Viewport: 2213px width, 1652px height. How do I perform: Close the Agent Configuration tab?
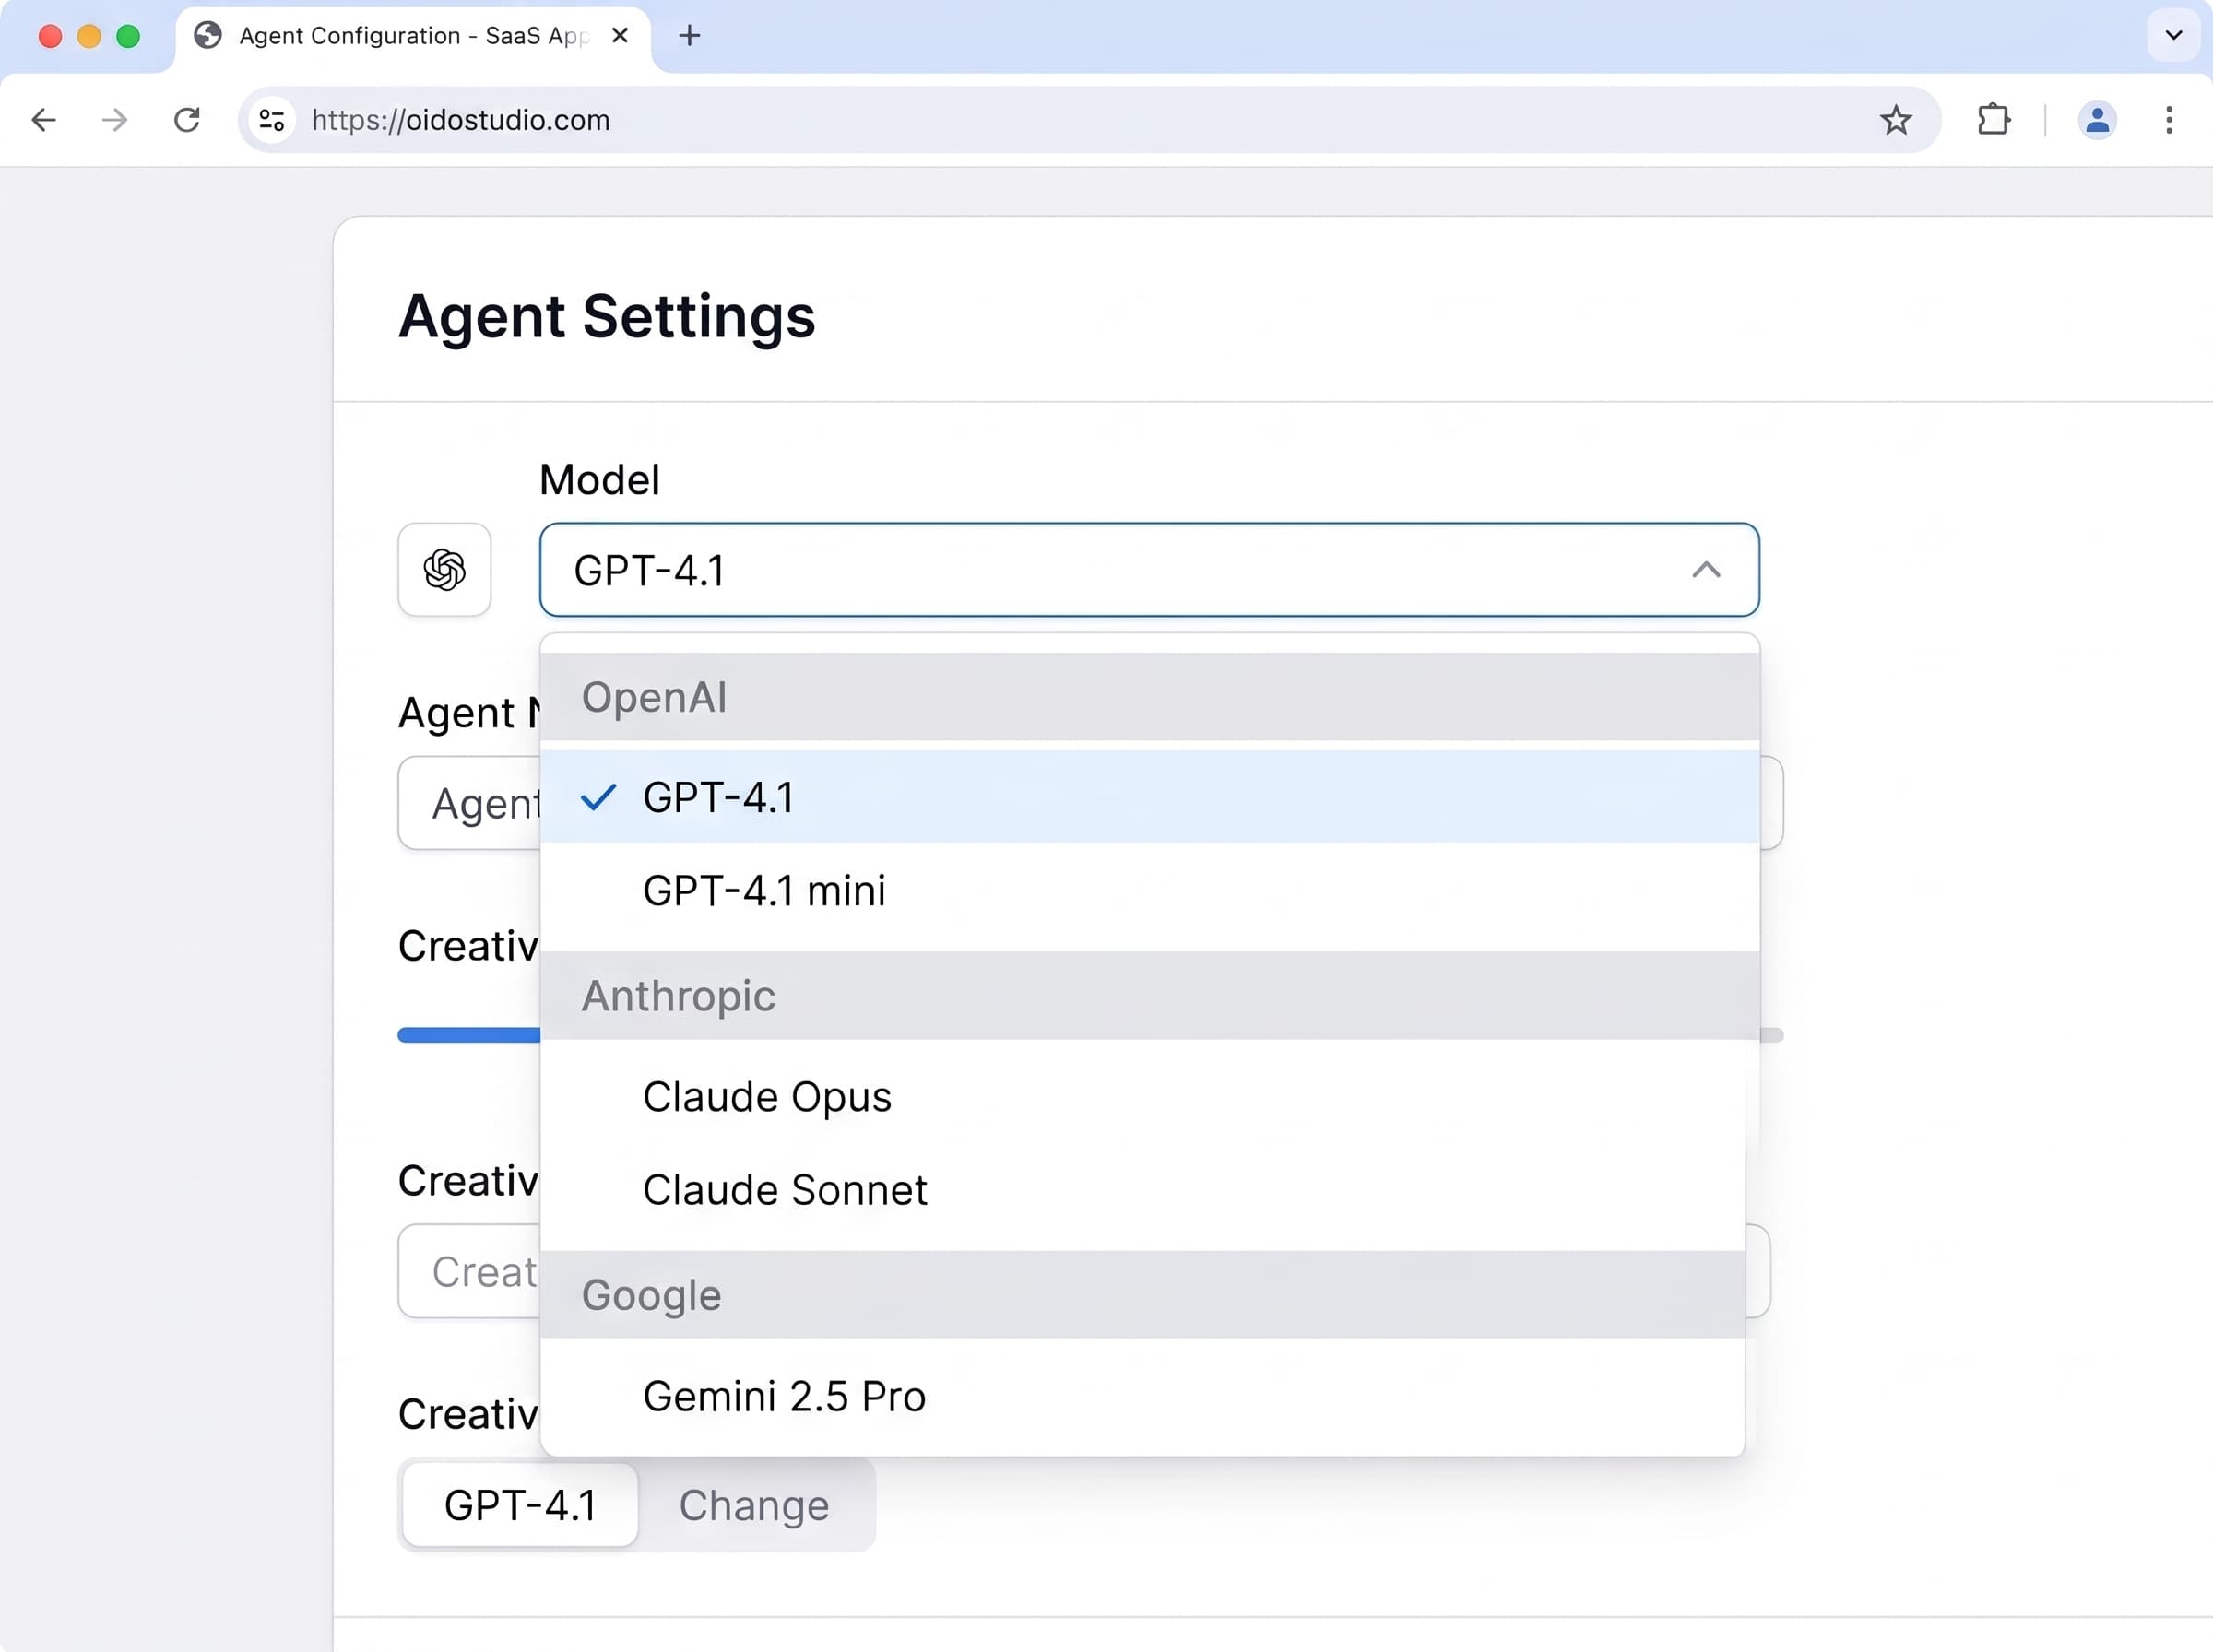point(620,36)
